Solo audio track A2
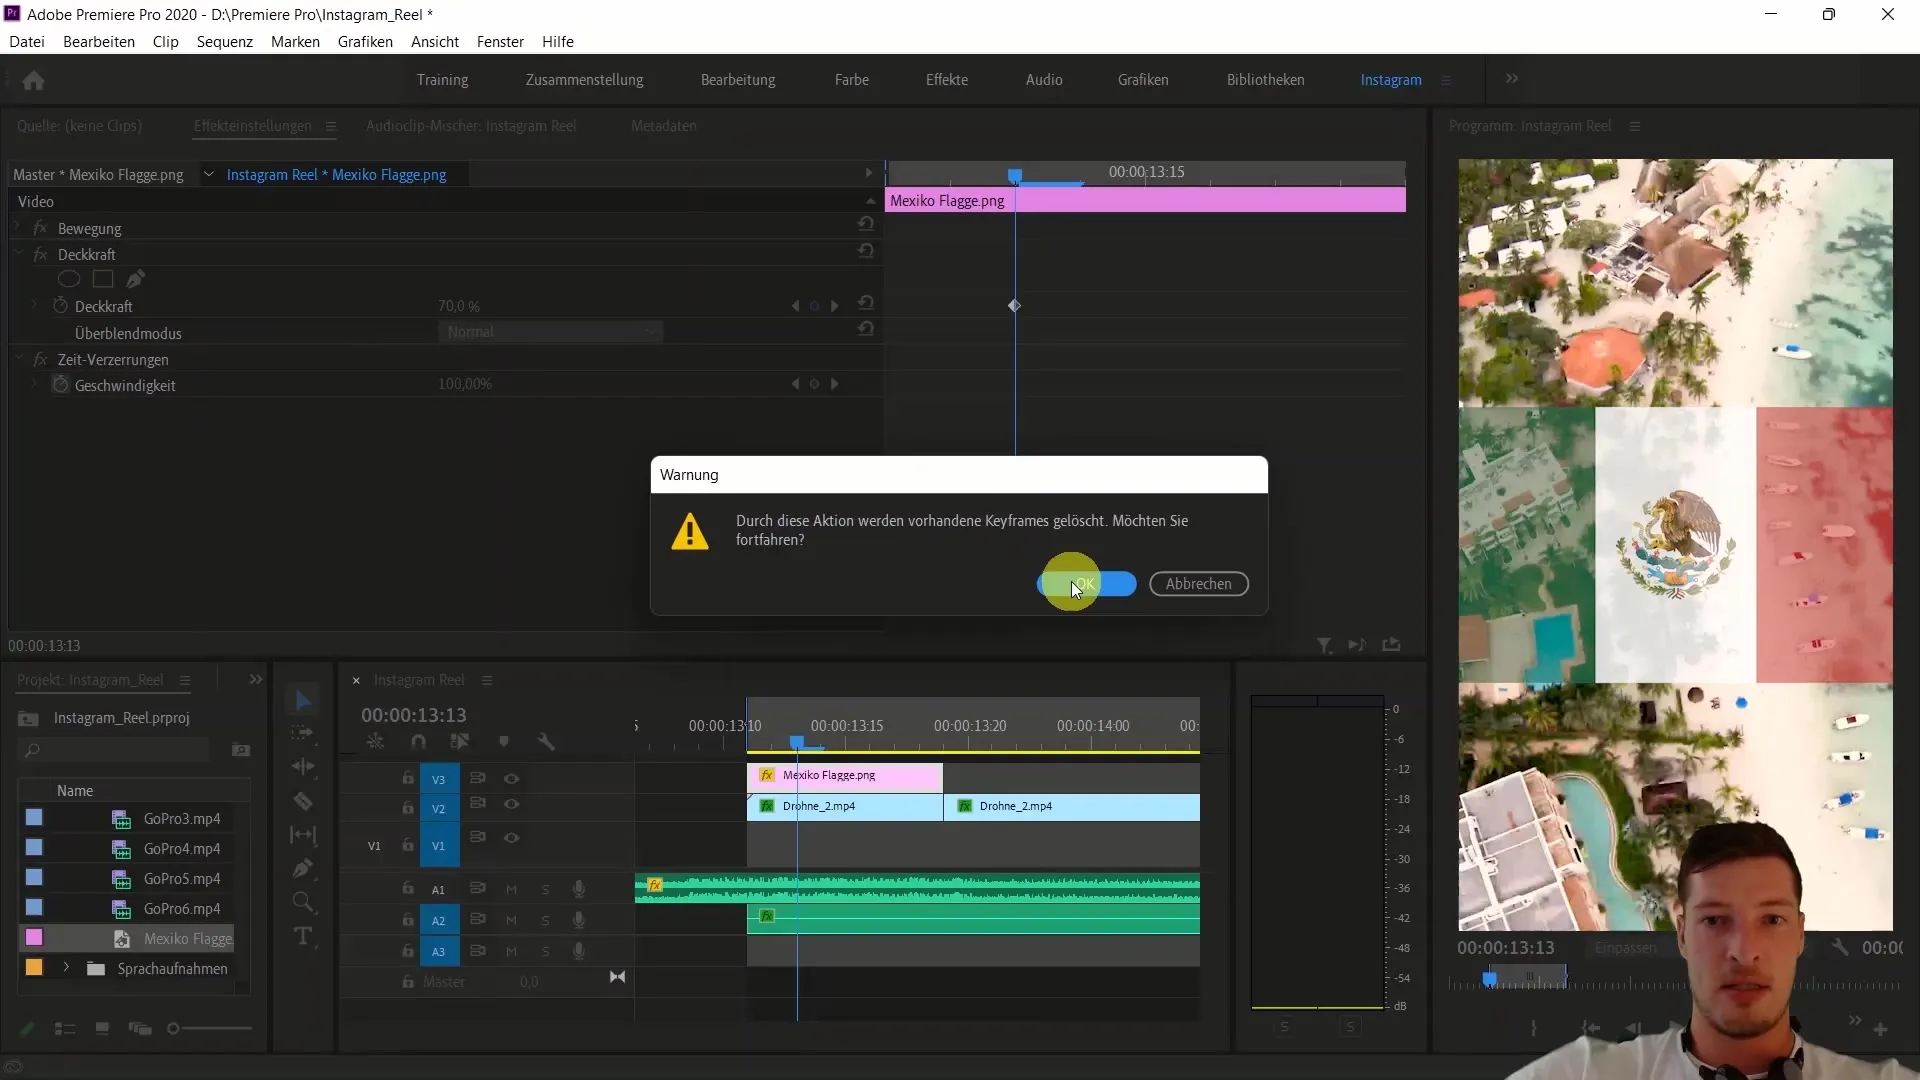 [545, 920]
